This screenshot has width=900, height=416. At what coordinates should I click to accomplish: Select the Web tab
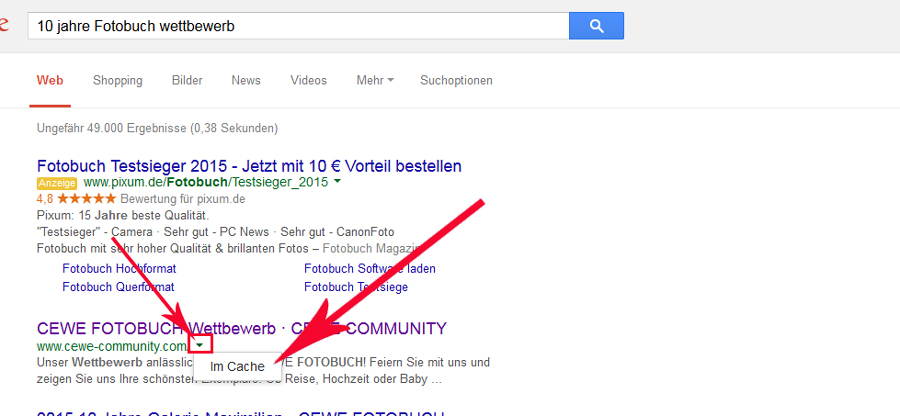tap(50, 80)
